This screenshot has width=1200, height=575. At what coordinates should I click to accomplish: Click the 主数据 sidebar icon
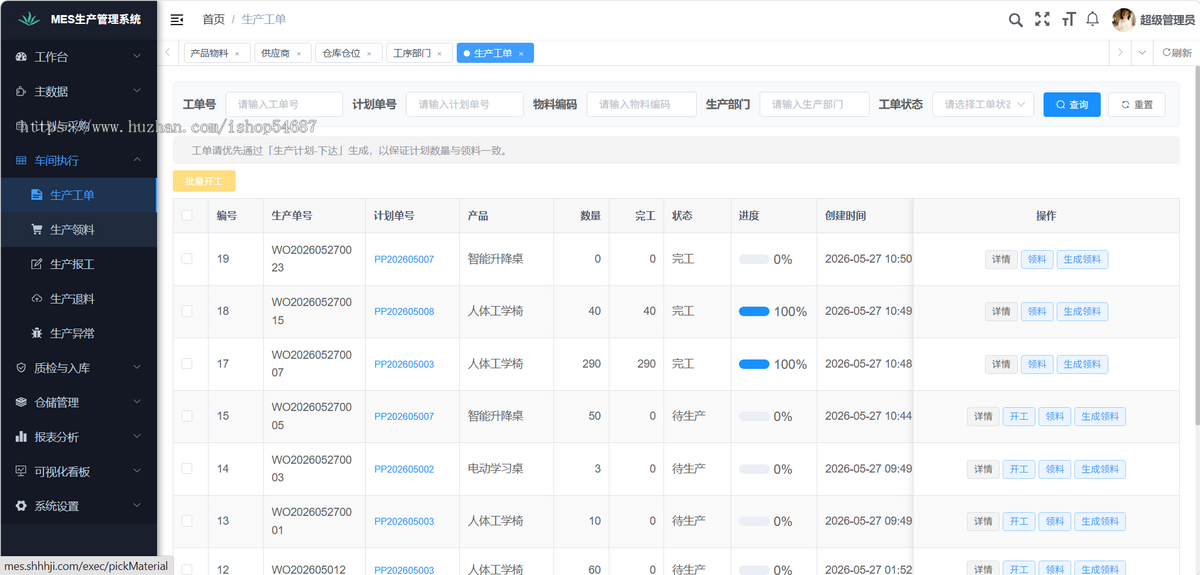tap(22, 91)
